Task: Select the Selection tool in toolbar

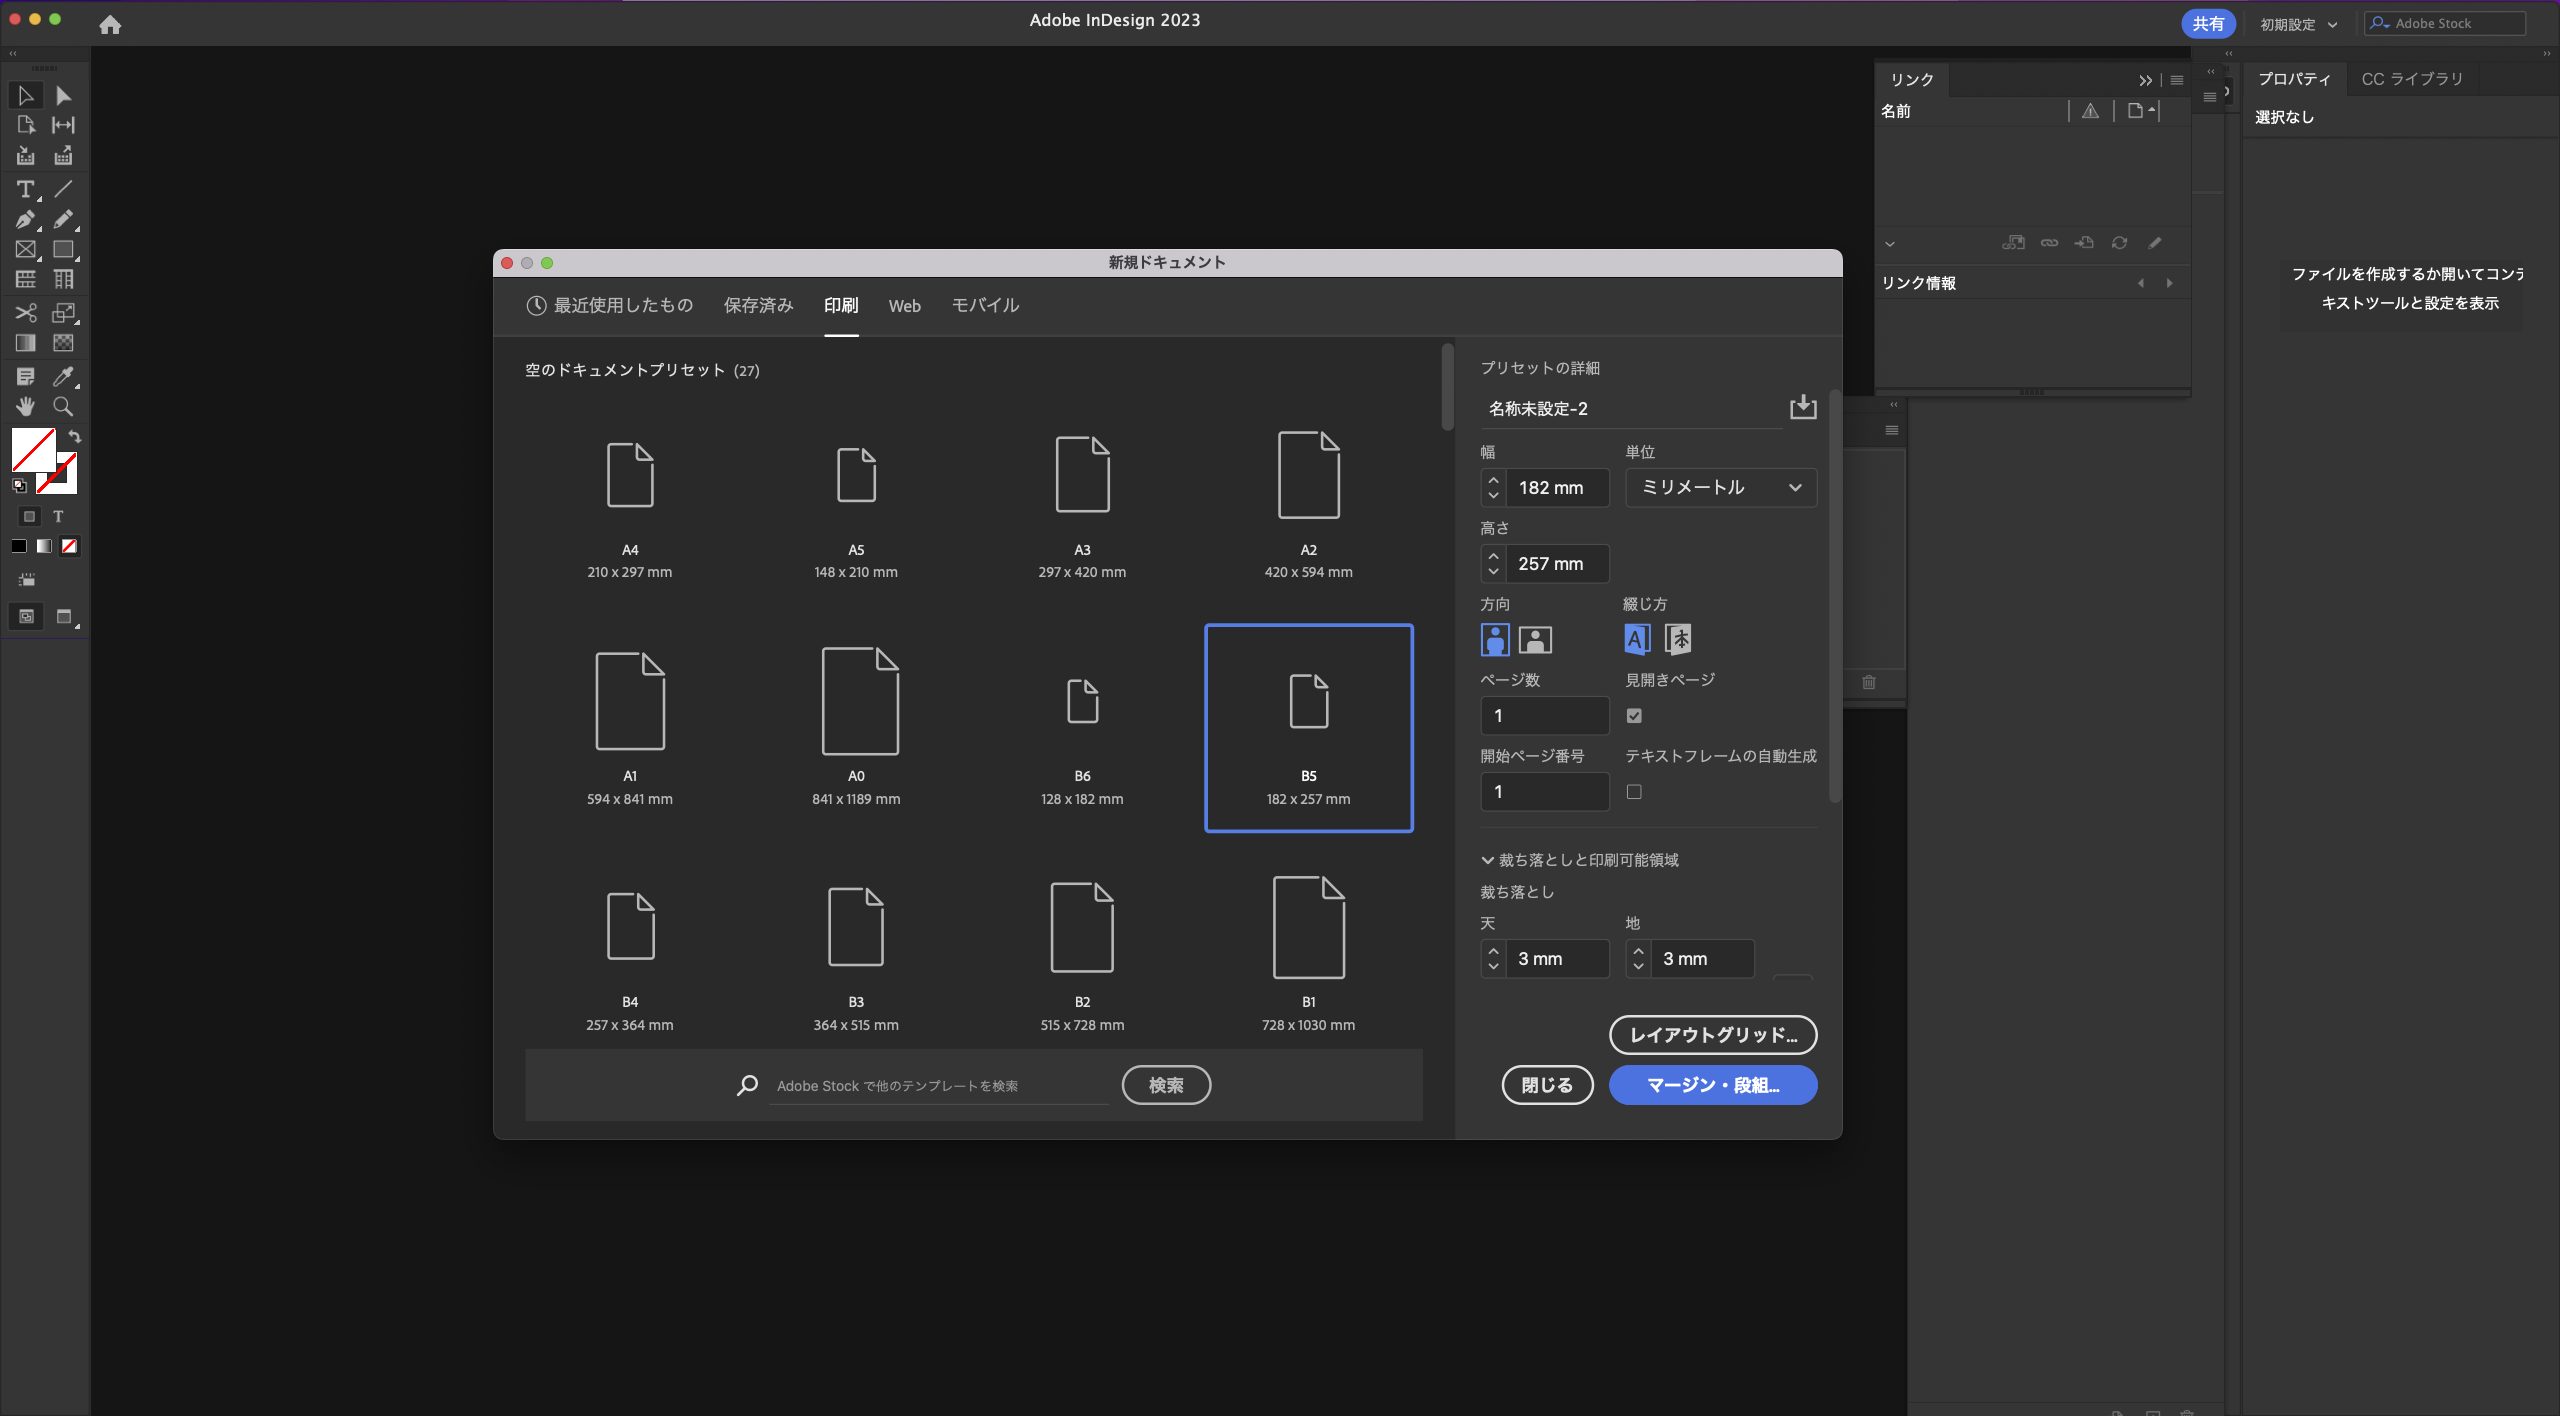Action: 26,96
